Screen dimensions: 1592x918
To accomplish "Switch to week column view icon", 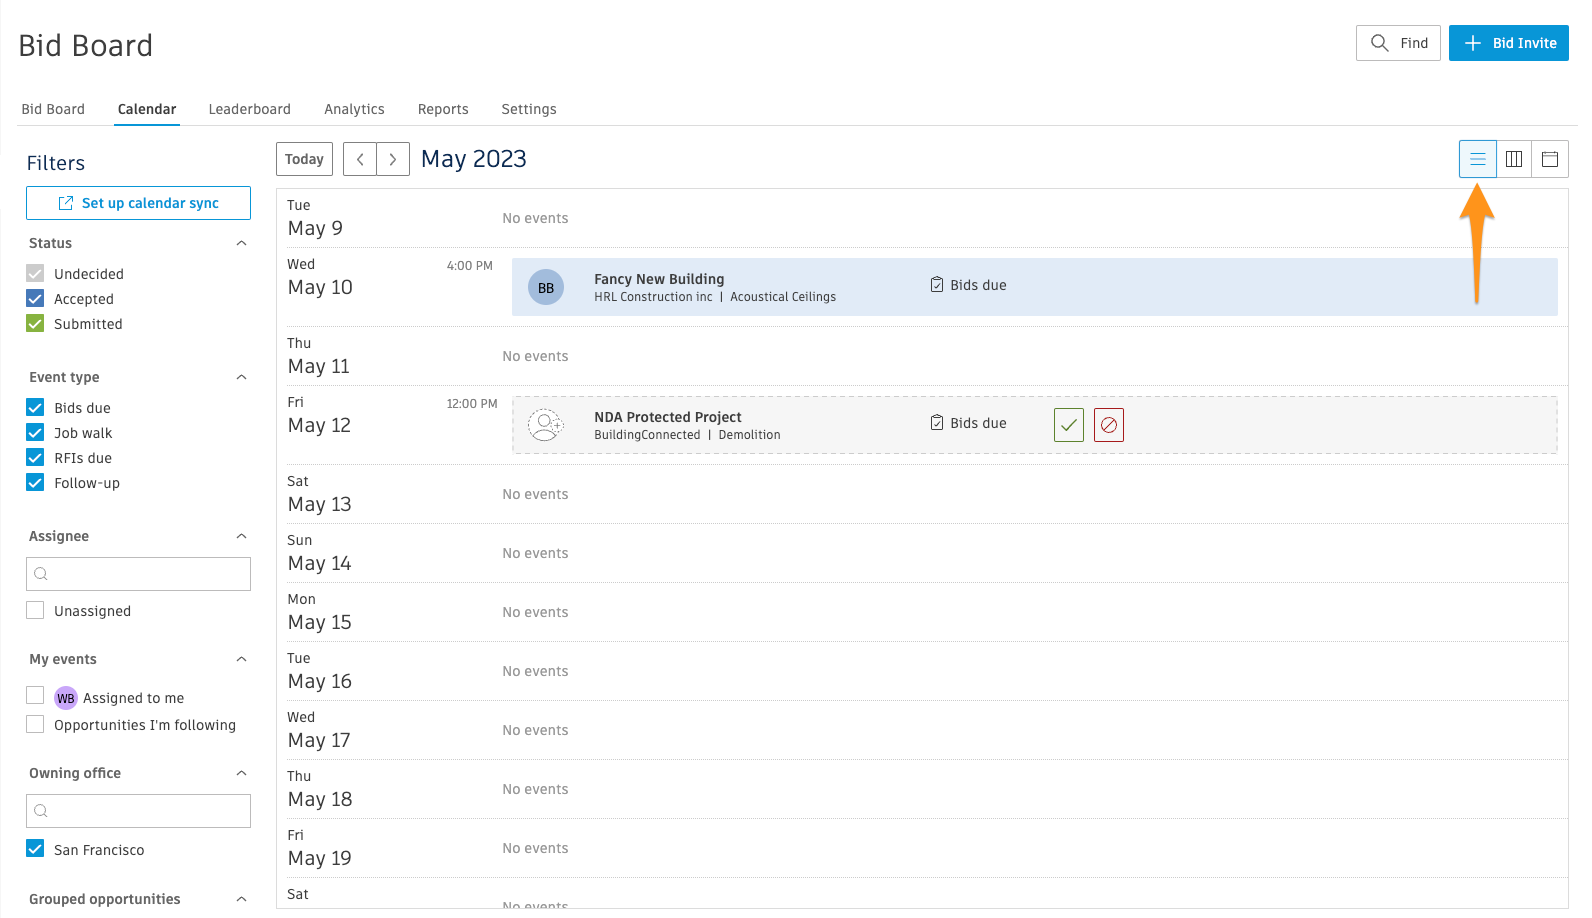I will pyautogui.click(x=1514, y=159).
